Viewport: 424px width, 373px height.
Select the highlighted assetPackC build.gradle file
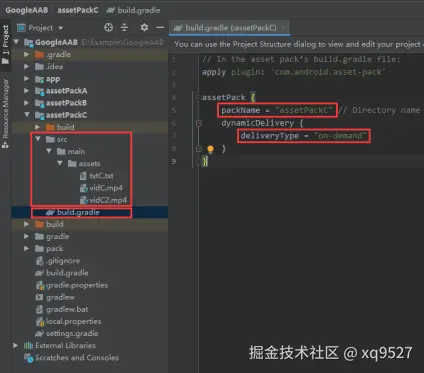[73, 212]
